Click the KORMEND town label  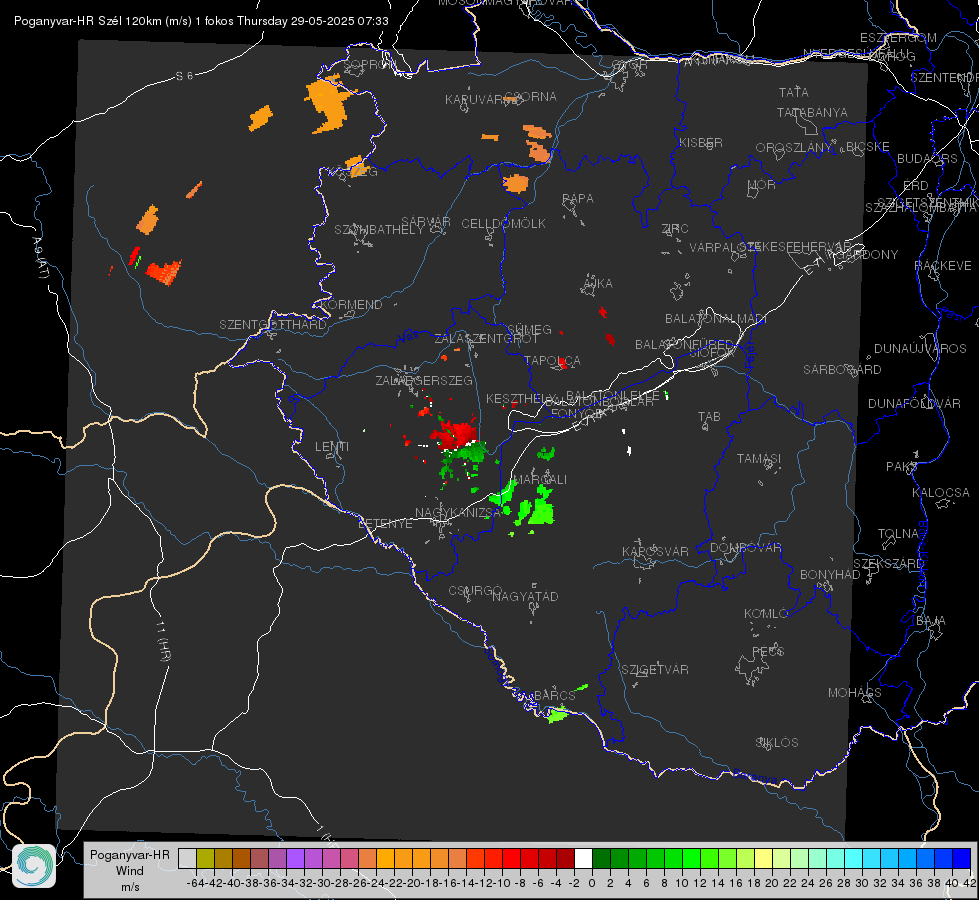click(x=350, y=305)
